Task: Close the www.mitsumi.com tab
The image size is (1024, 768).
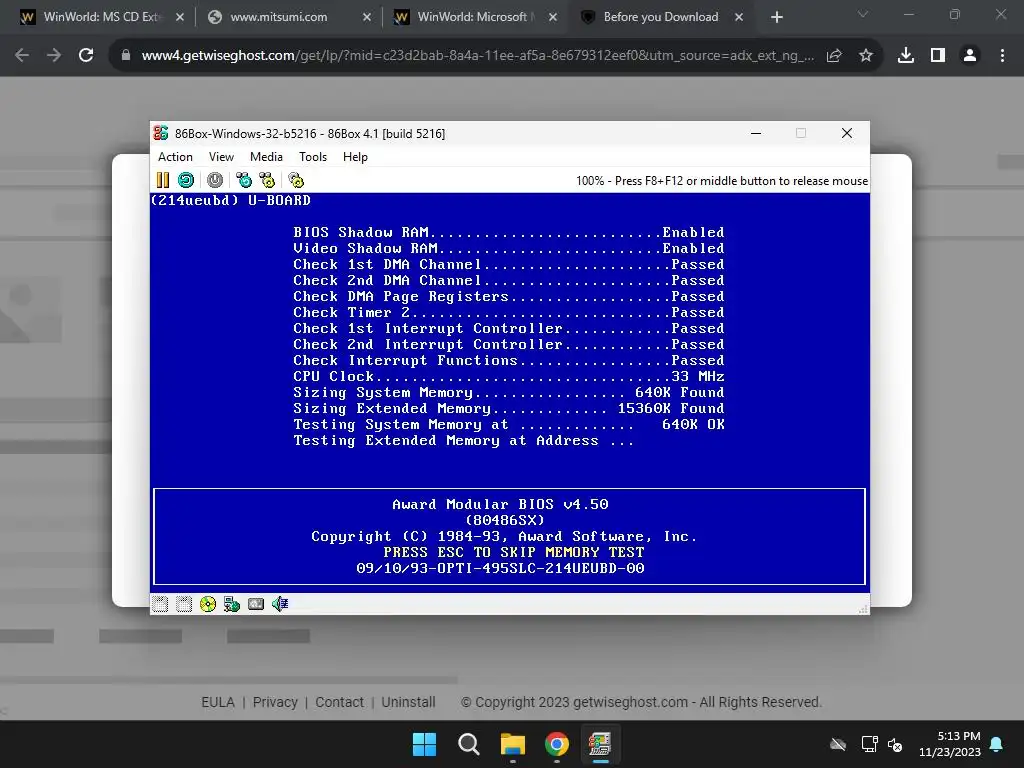Action: (366, 17)
